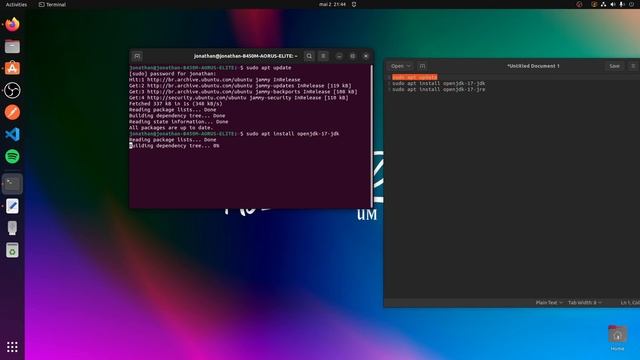Open Firefox from the dock
Viewport: 640px width, 360px height.
(x=12, y=24)
